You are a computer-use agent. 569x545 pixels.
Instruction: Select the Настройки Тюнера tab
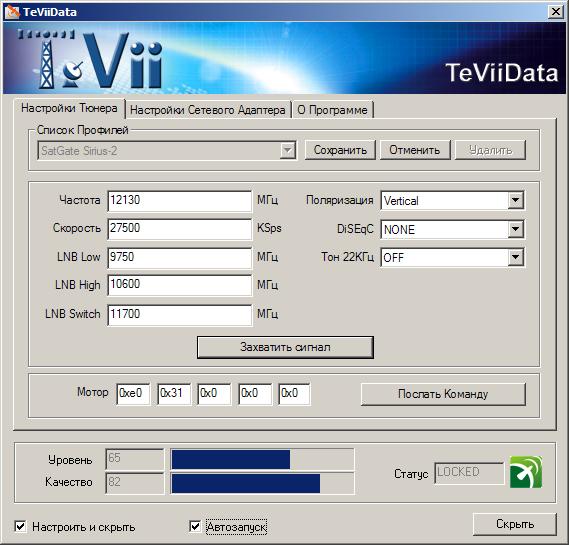click(x=69, y=108)
